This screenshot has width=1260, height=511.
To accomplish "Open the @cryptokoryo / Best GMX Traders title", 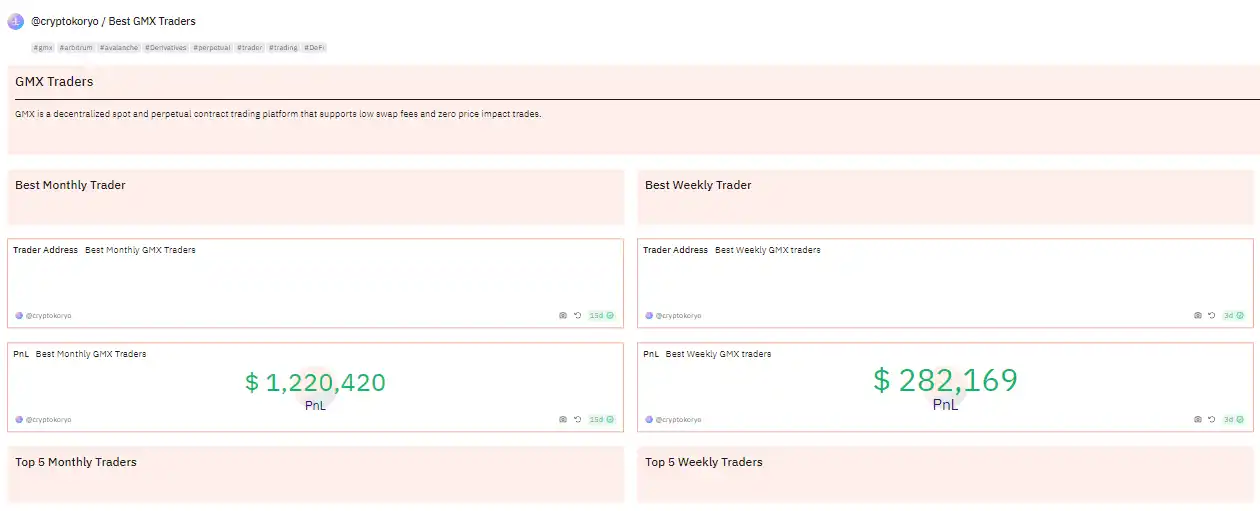I will (113, 21).
